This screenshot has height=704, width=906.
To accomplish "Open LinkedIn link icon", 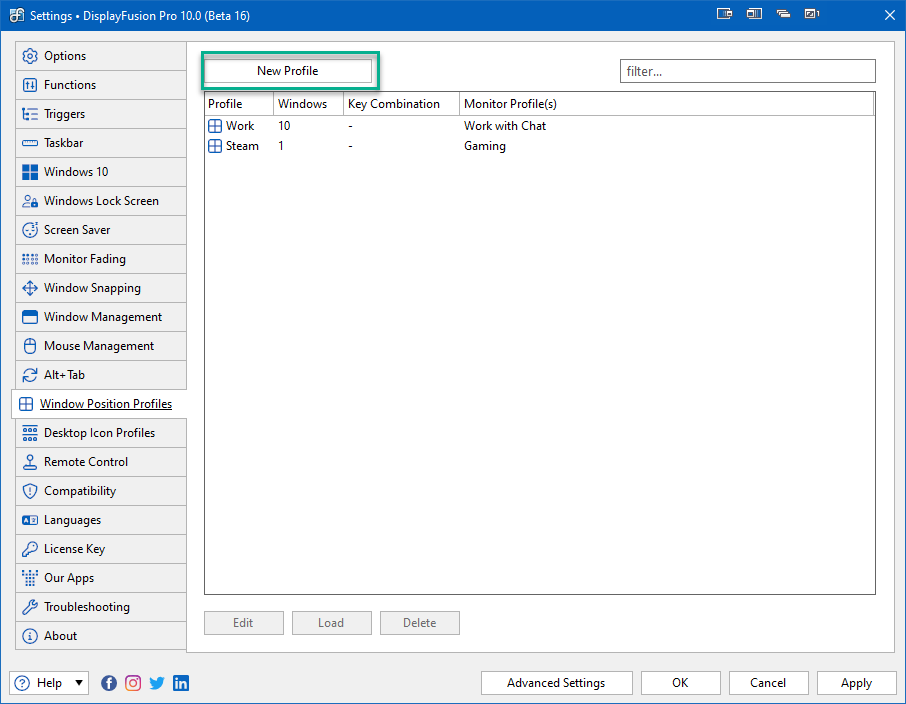I will 181,683.
